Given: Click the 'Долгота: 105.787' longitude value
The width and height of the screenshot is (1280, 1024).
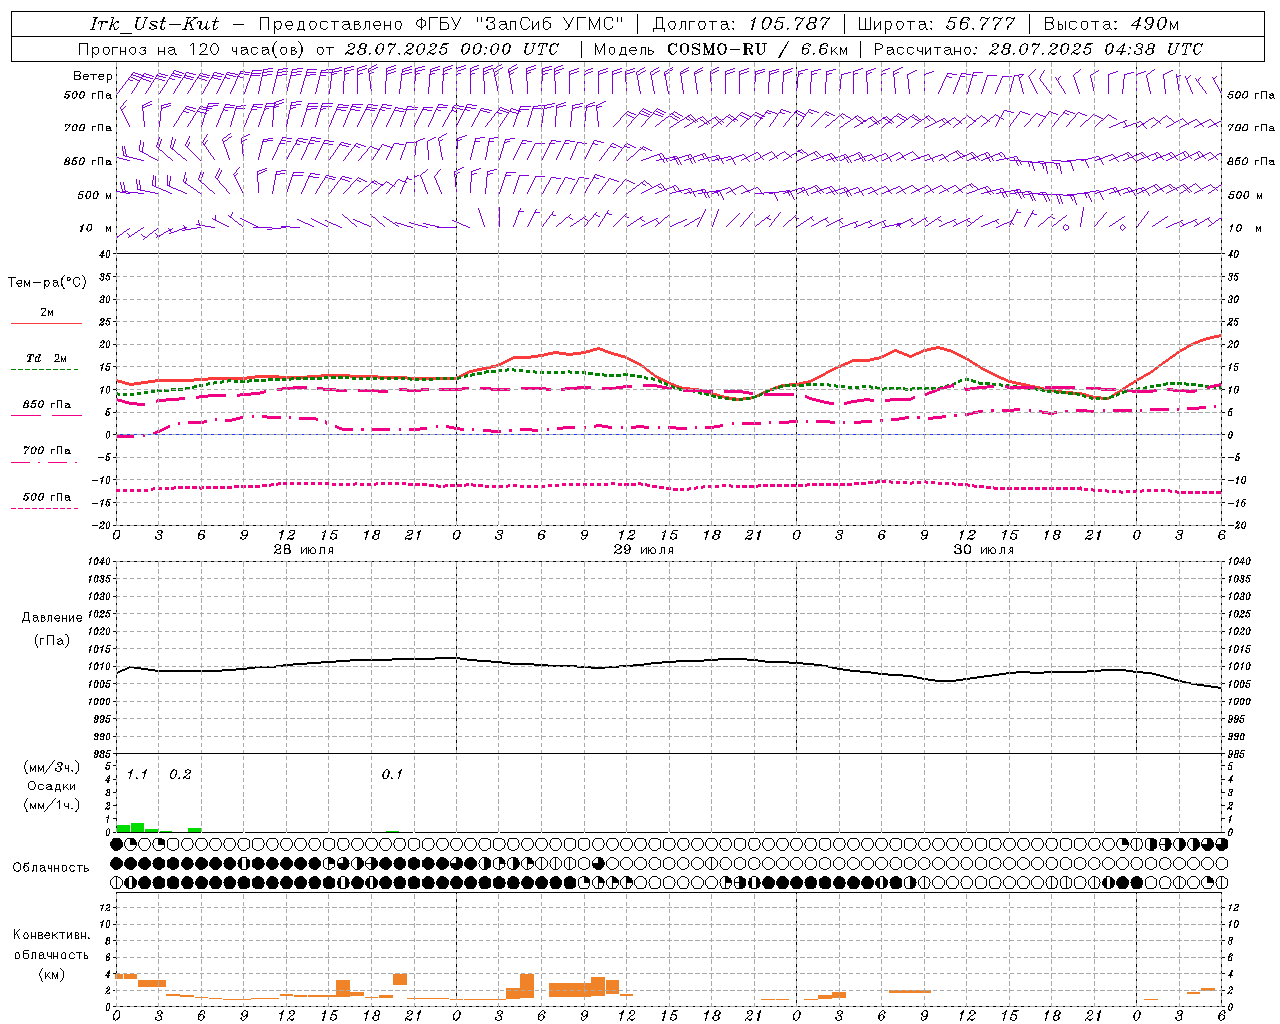Looking at the screenshot, I should 741,24.
